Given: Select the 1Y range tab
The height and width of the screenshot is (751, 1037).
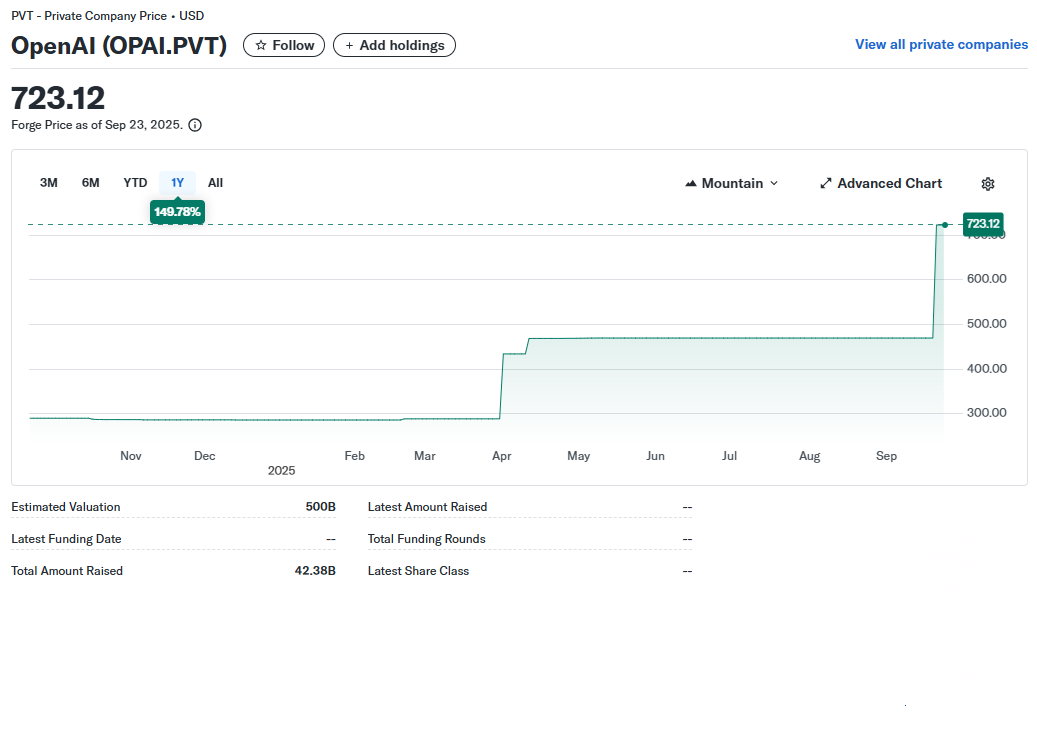Looking at the screenshot, I should click(177, 183).
